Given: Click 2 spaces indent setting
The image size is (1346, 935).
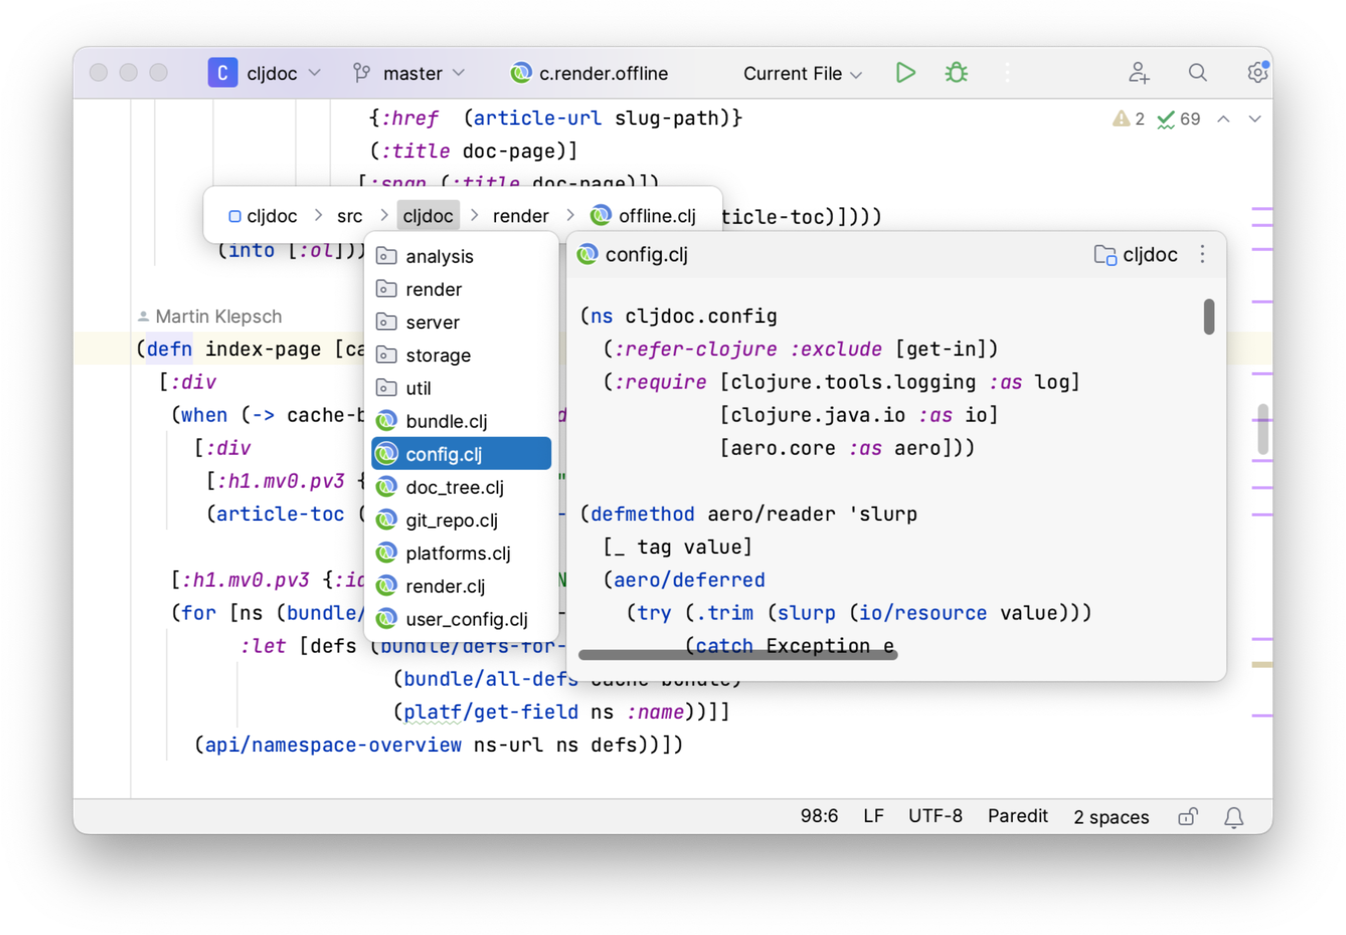Looking at the screenshot, I should tap(1111, 817).
